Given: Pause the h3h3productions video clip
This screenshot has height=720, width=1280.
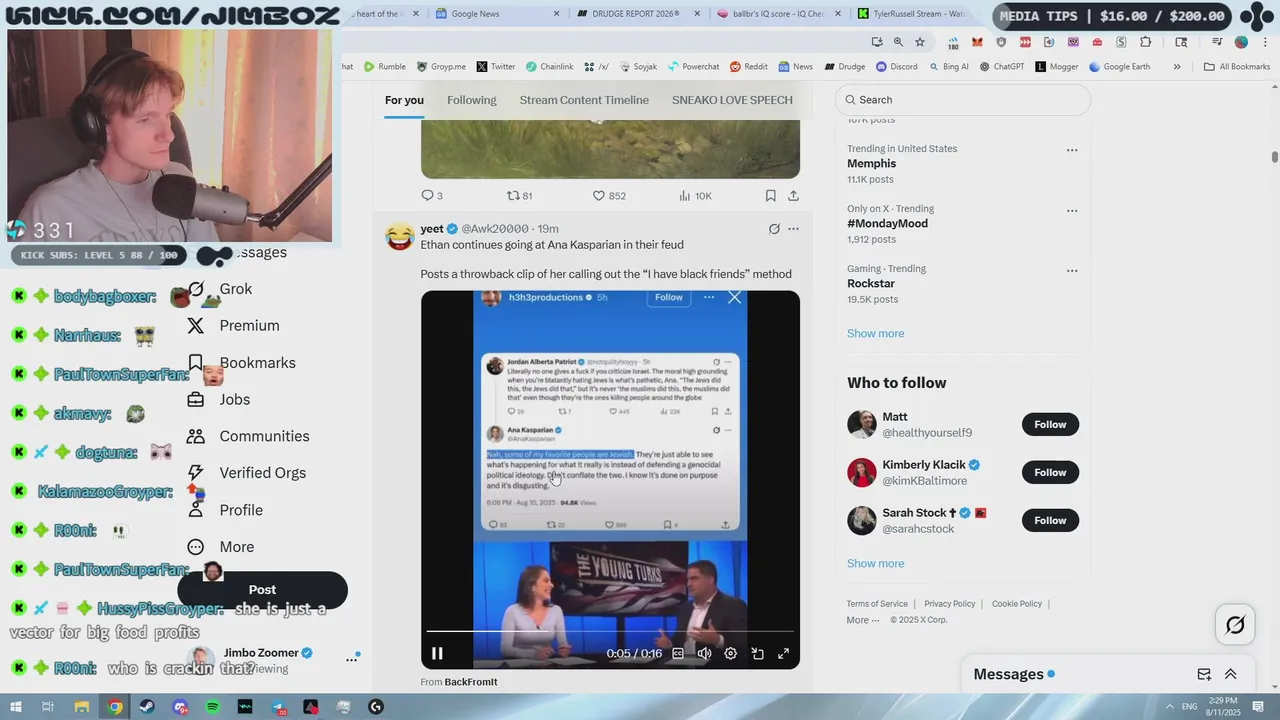Looking at the screenshot, I should click(437, 653).
